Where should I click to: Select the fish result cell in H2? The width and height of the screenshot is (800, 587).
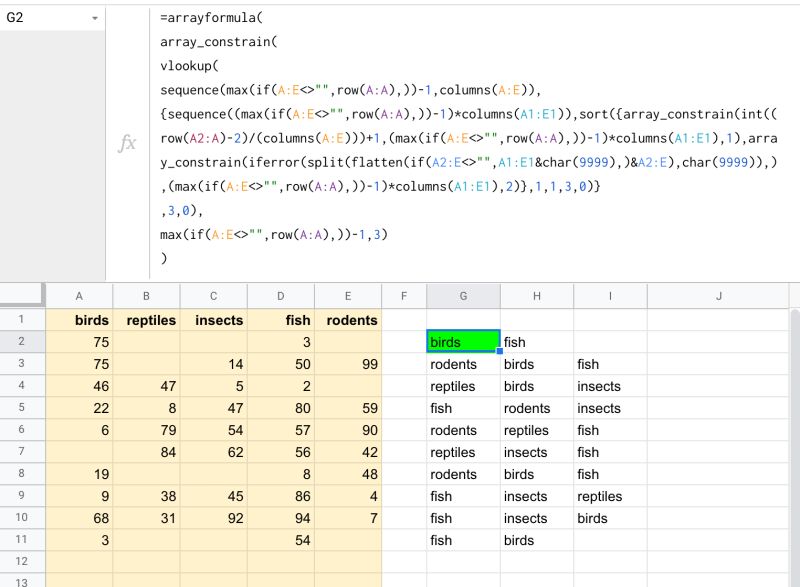click(x=537, y=342)
